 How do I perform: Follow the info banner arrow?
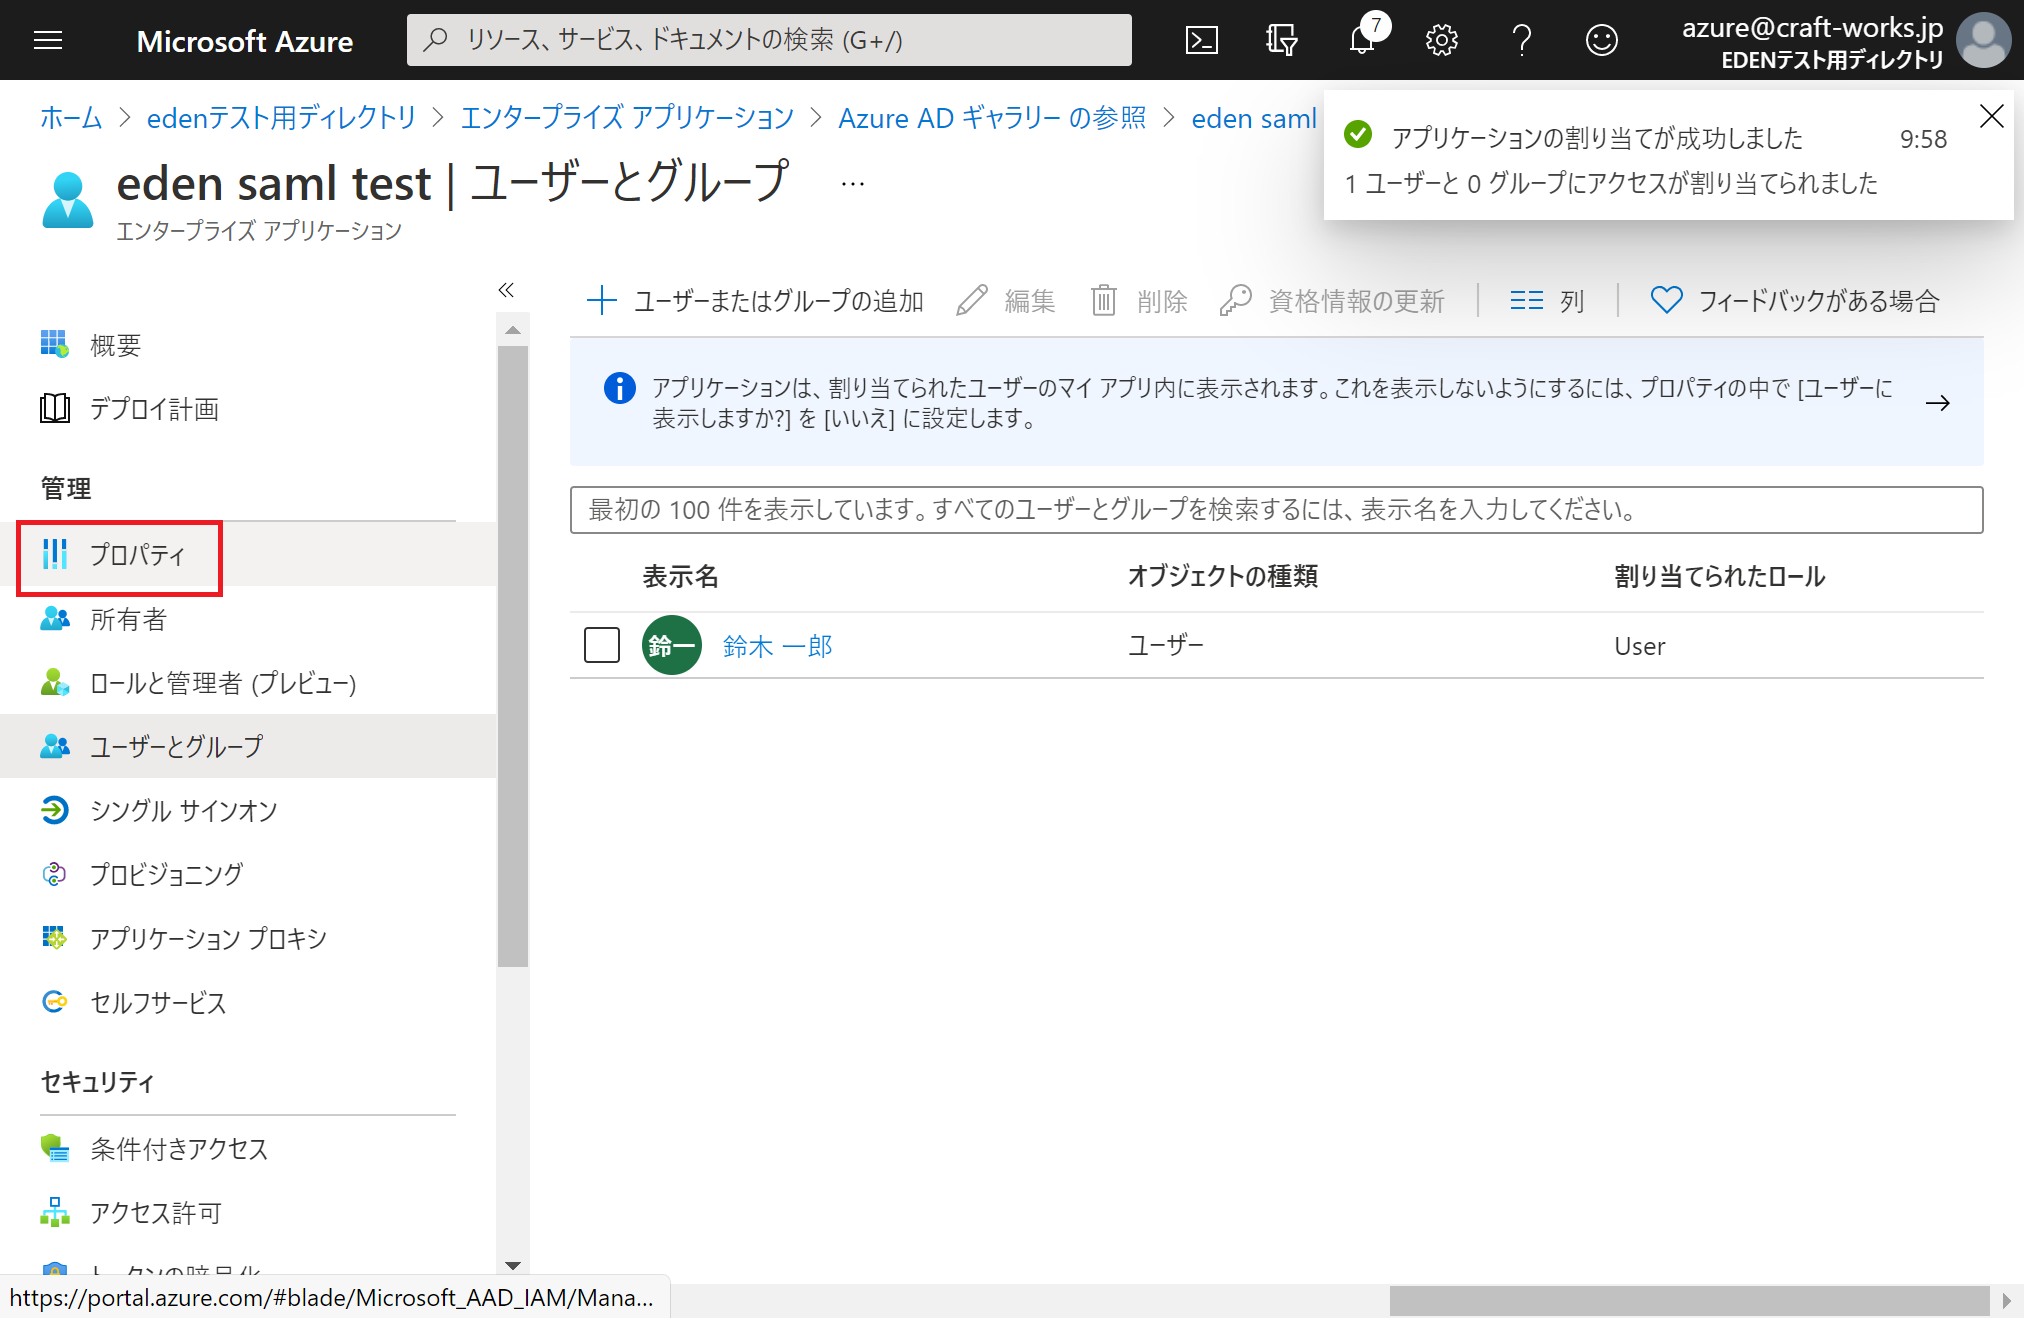coord(1938,403)
